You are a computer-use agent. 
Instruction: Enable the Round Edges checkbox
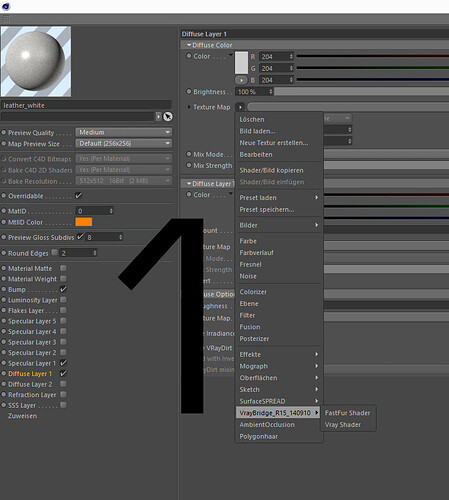(x=55, y=252)
